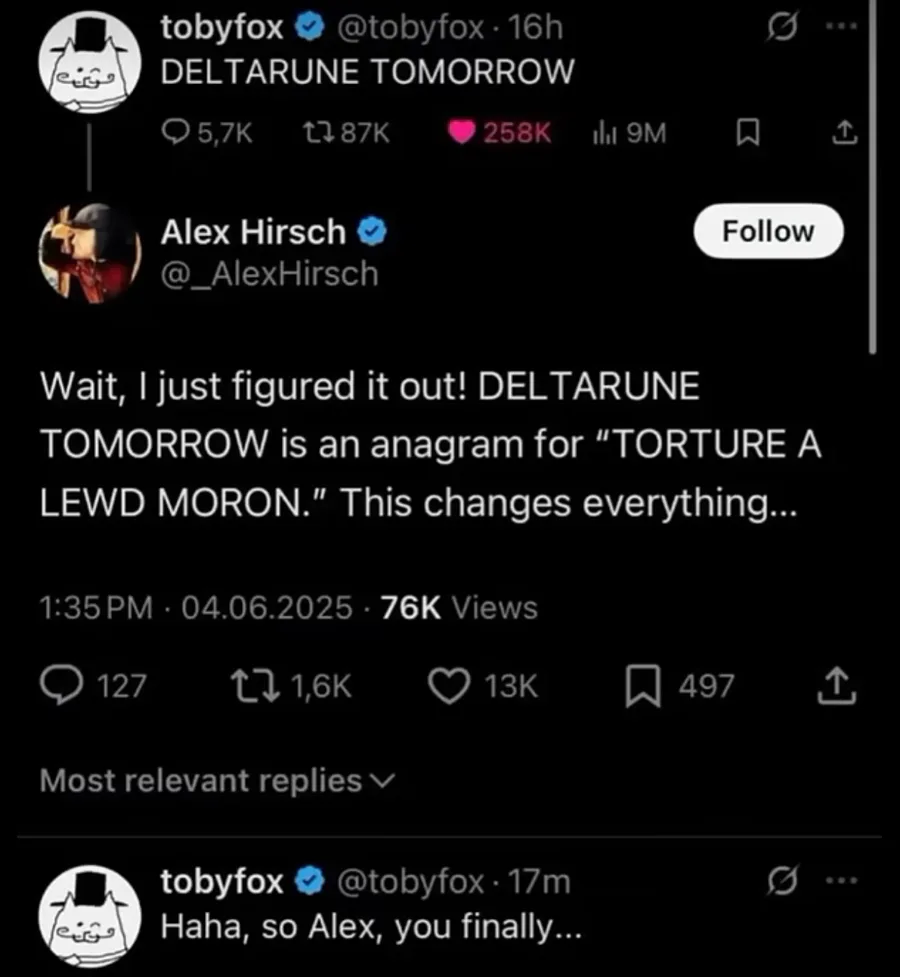Follow Alex Hirsch
The height and width of the screenshot is (977, 900).
click(768, 232)
